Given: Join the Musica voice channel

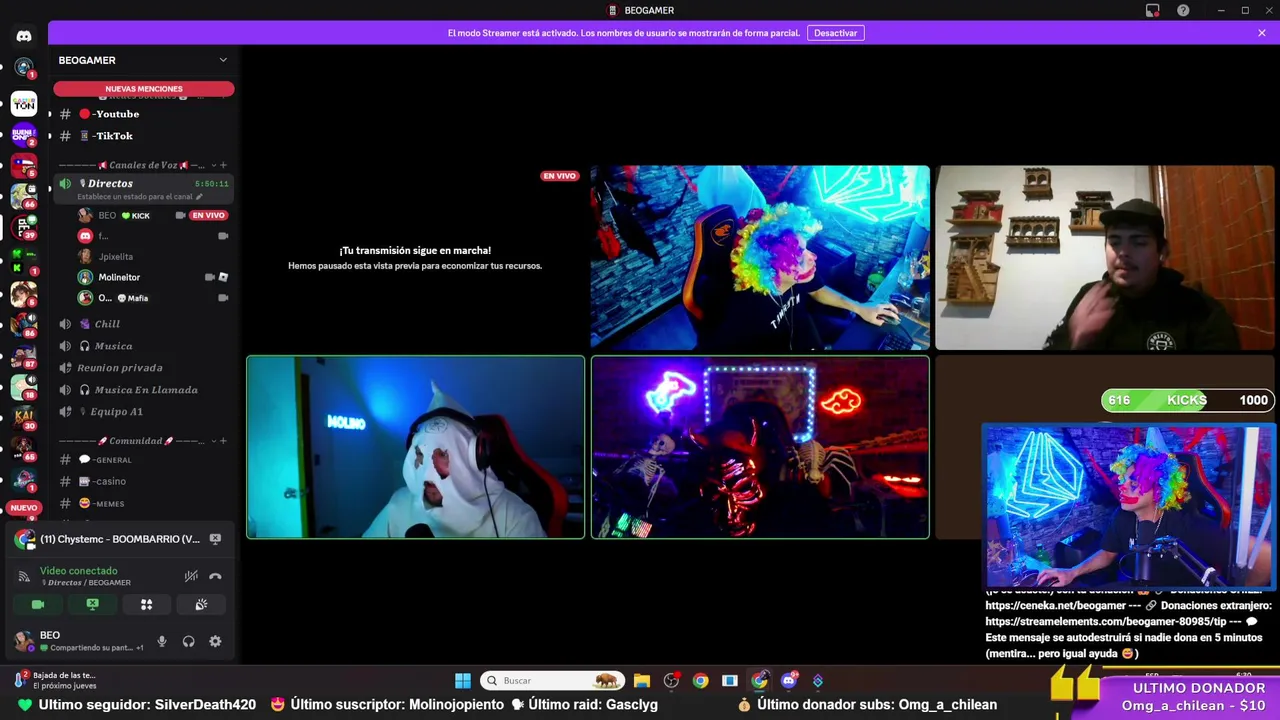Looking at the screenshot, I should pyautogui.click(x=144, y=346).
